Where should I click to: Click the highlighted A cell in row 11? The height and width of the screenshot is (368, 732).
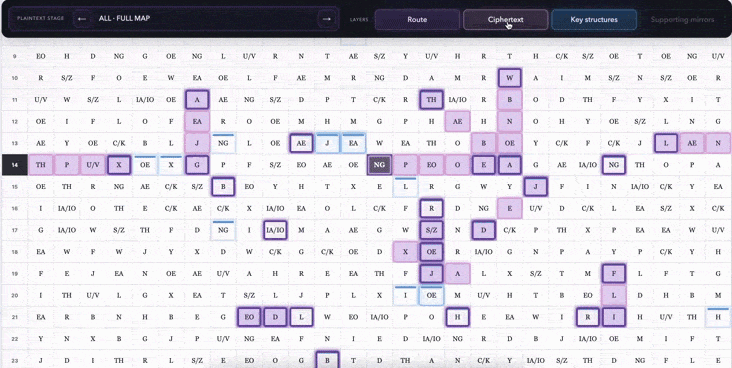click(x=197, y=100)
